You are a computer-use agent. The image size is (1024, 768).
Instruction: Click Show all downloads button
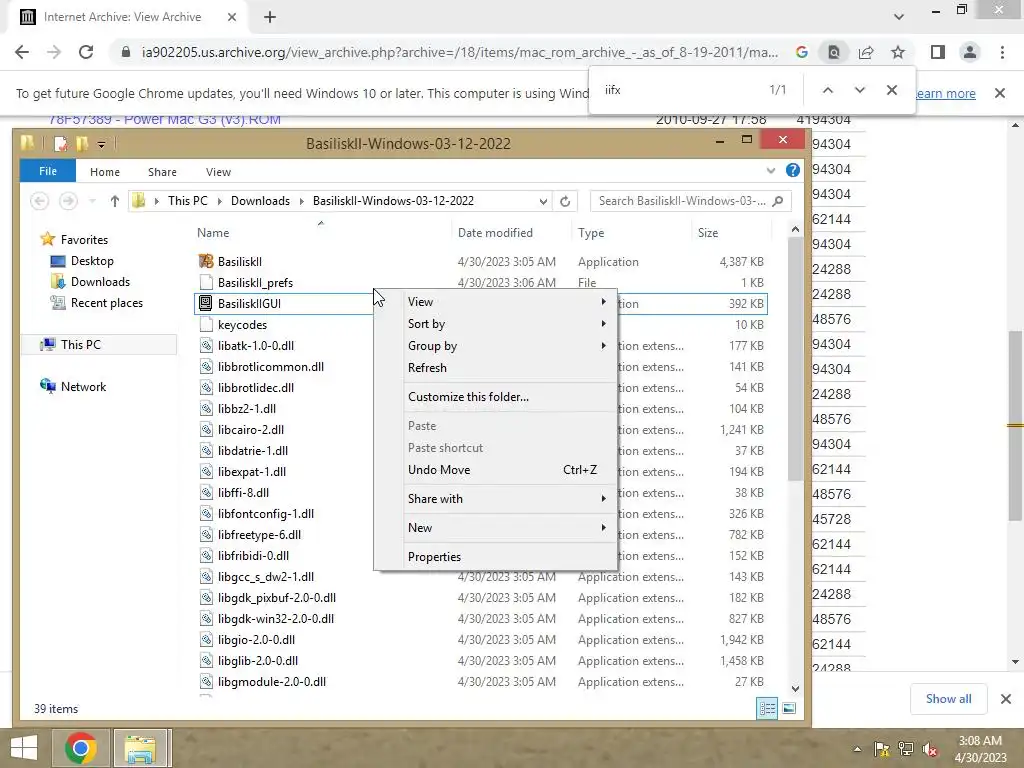click(948, 699)
